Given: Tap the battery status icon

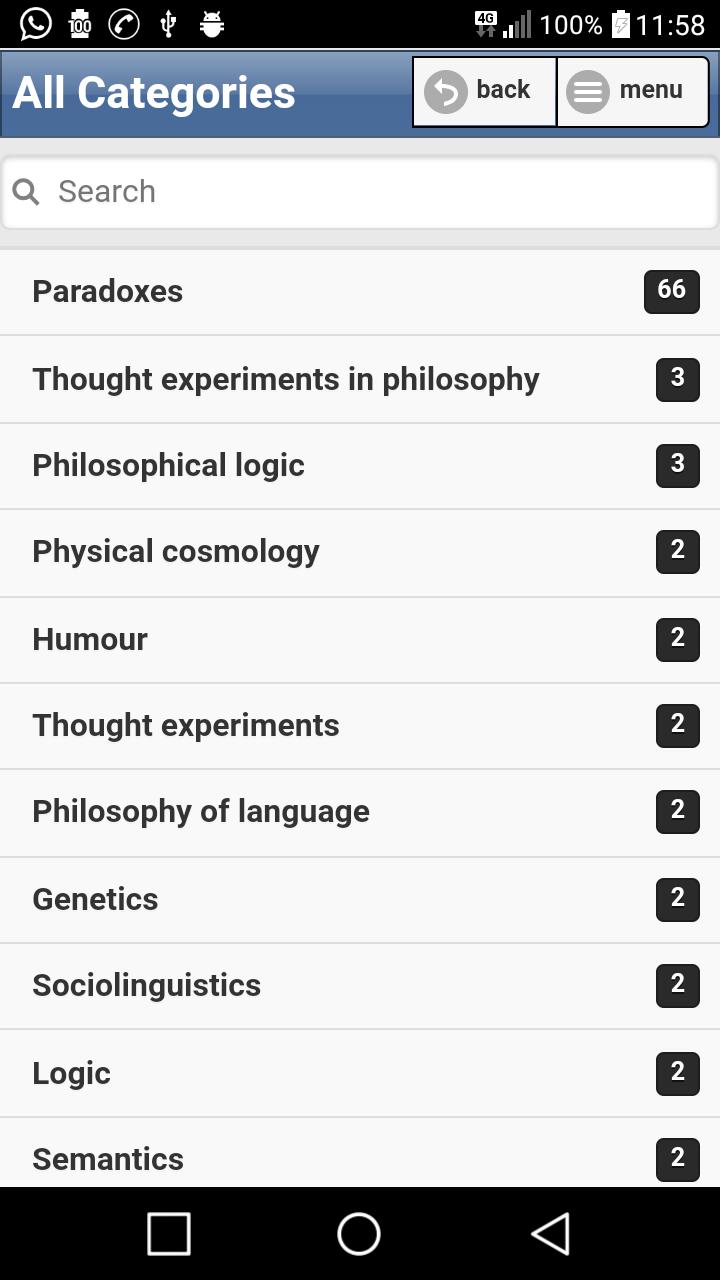Looking at the screenshot, I should point(620,24).
